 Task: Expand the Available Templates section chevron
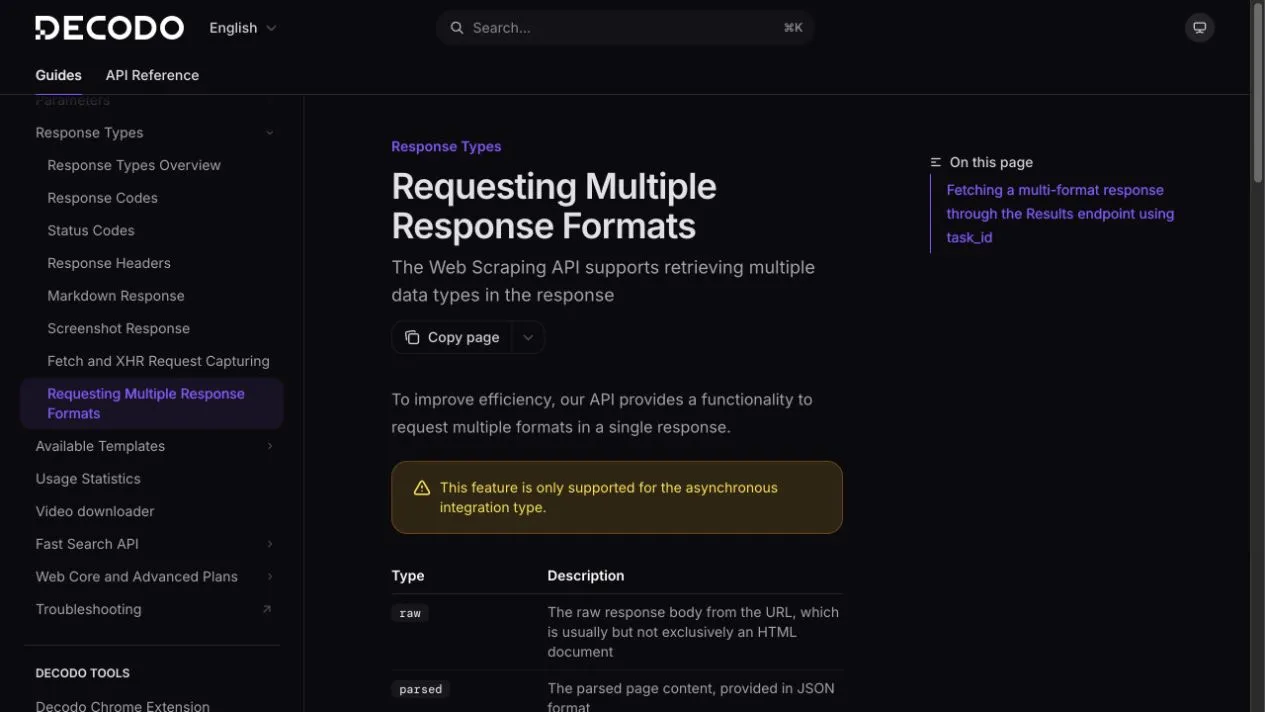point(269,446)
